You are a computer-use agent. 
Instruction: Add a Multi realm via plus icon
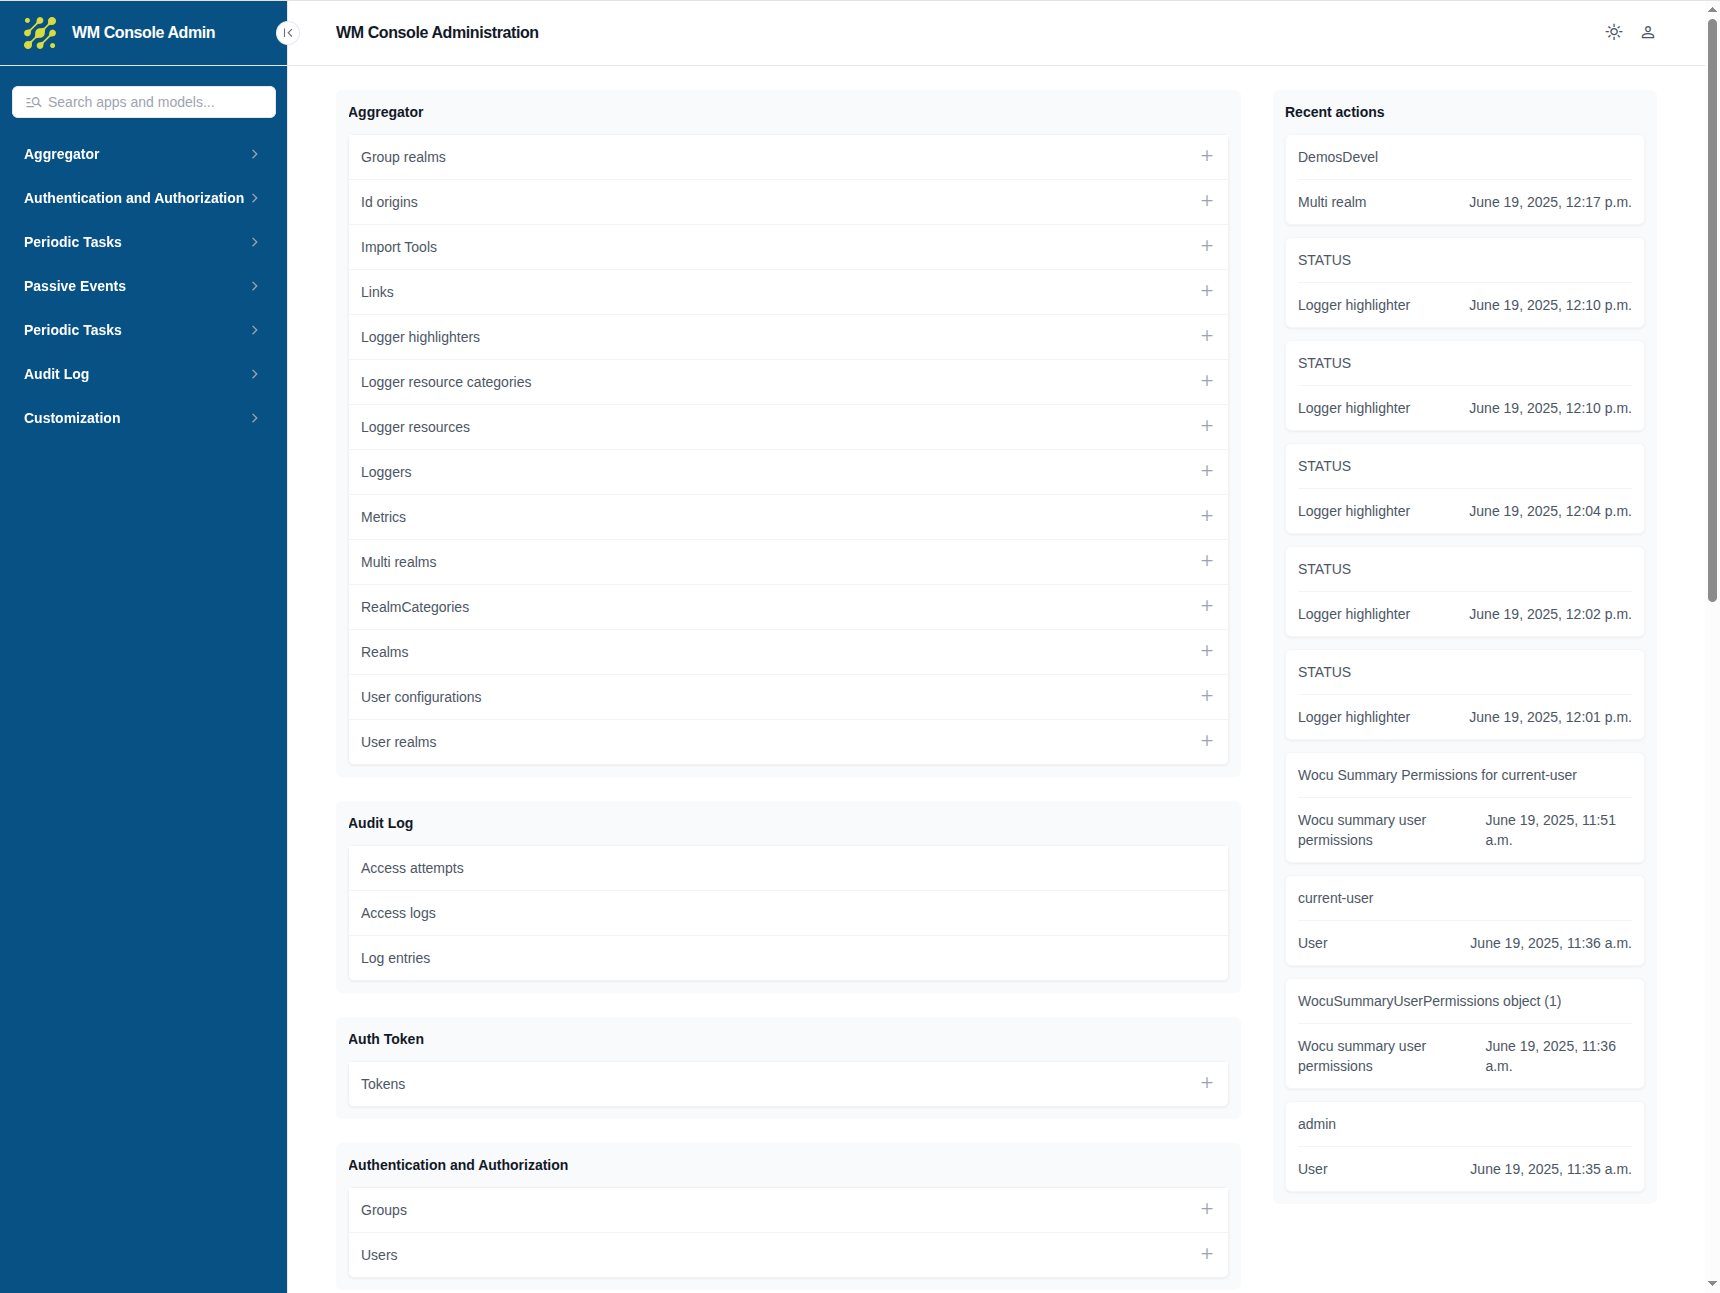[1207, 561]
